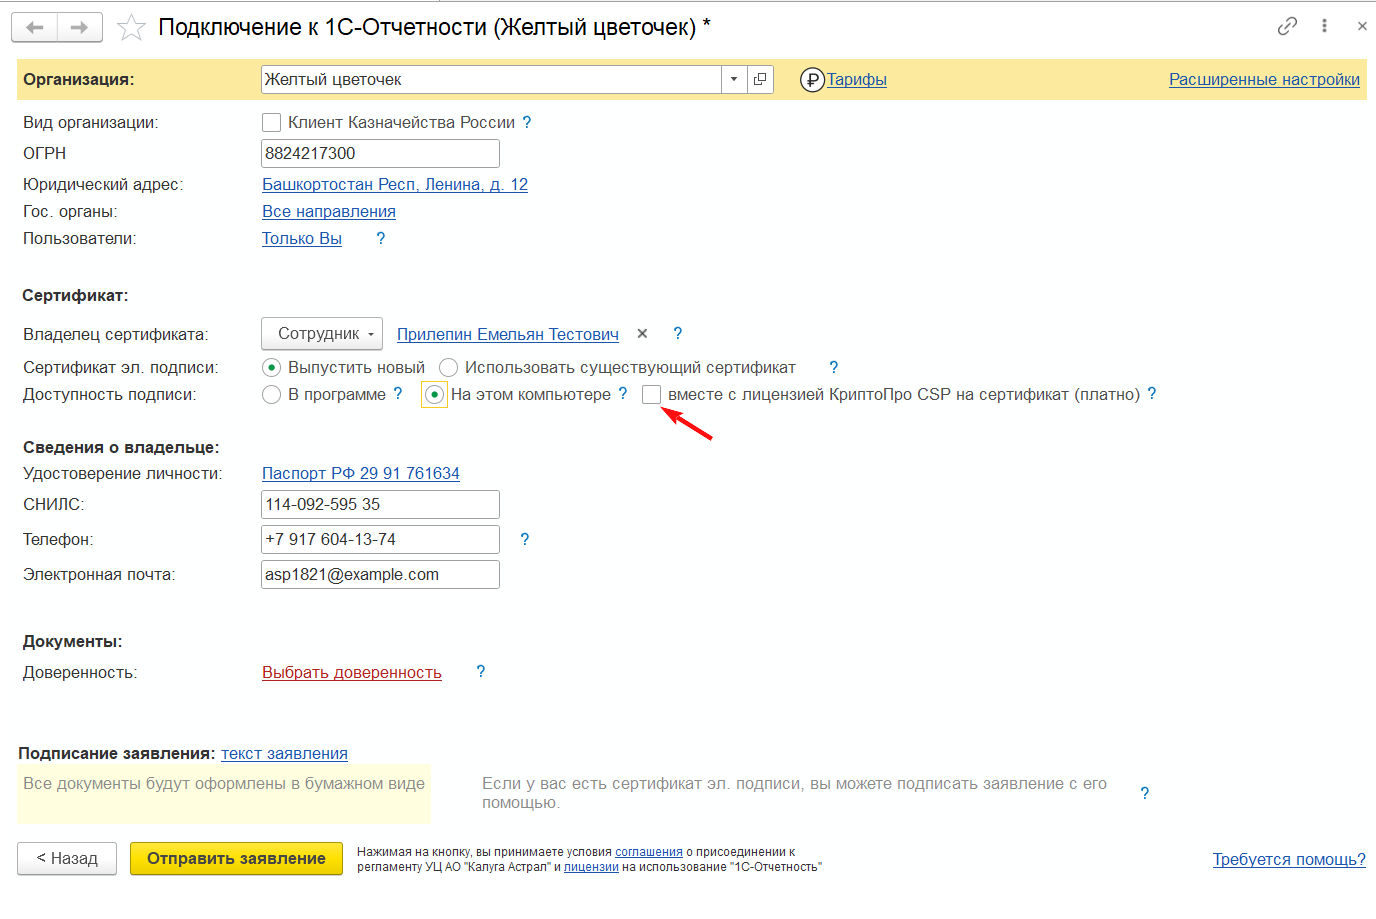The height and width of the screenshot is (919, 1376).
Task: Go back with the left arrow button
Action: [x=35, y=27]
